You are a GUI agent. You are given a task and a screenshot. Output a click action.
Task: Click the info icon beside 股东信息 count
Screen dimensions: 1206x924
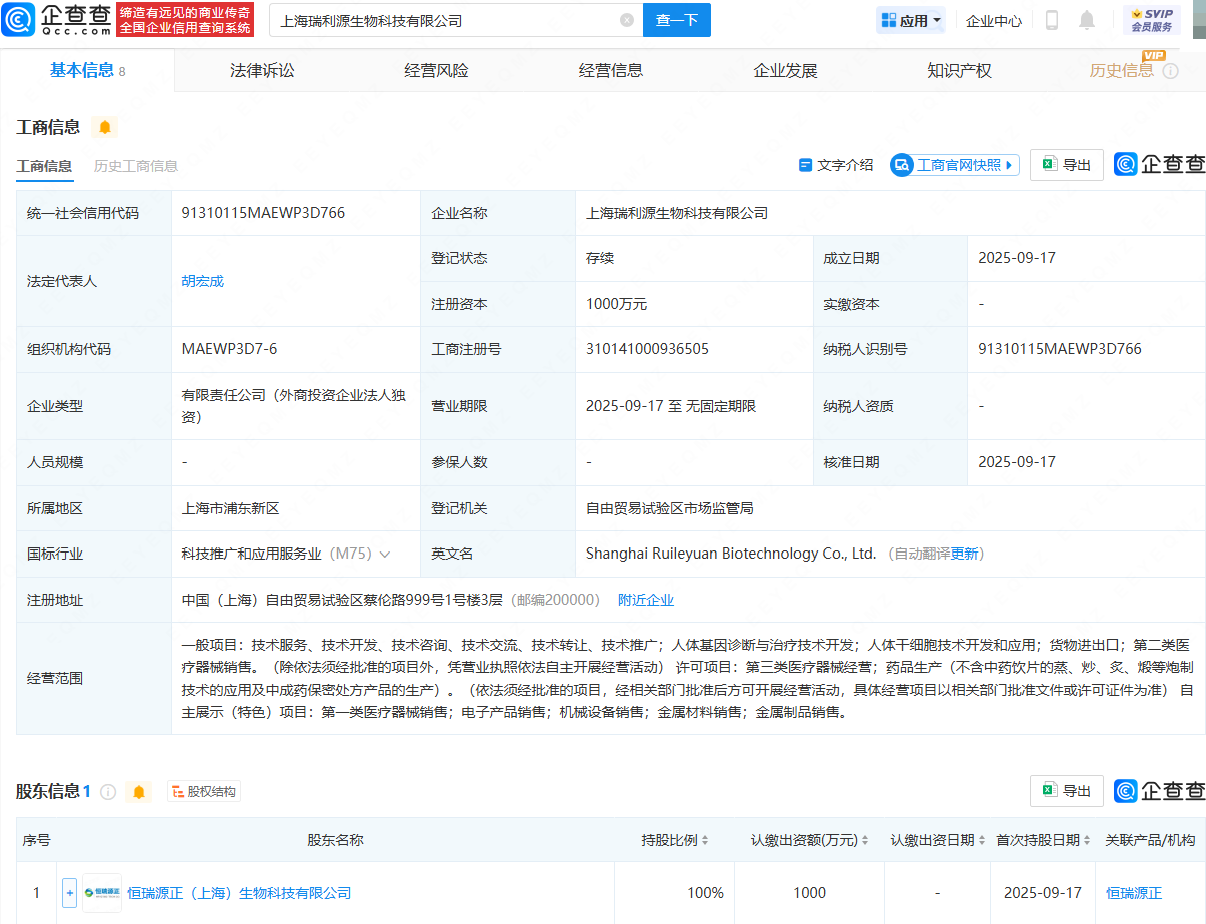click(108, 792)
